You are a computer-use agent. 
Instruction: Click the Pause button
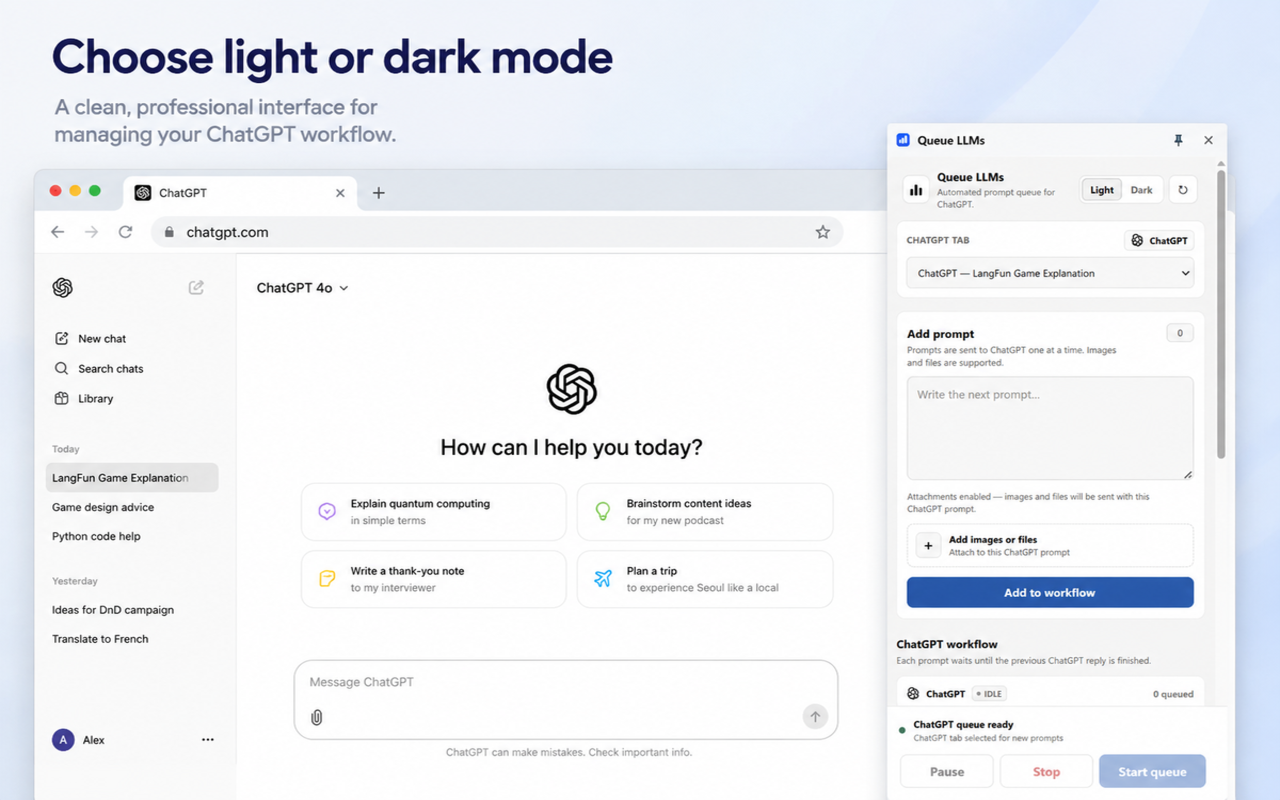(x=947, y=772)
